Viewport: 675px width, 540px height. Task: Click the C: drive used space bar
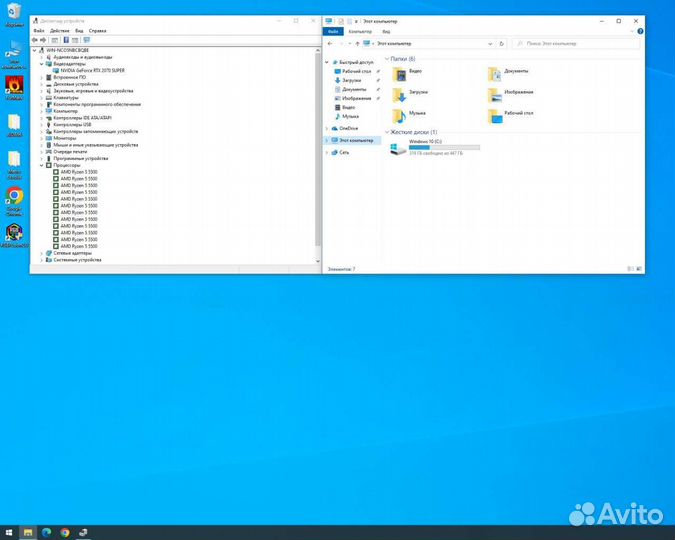[x=444, y=147]
